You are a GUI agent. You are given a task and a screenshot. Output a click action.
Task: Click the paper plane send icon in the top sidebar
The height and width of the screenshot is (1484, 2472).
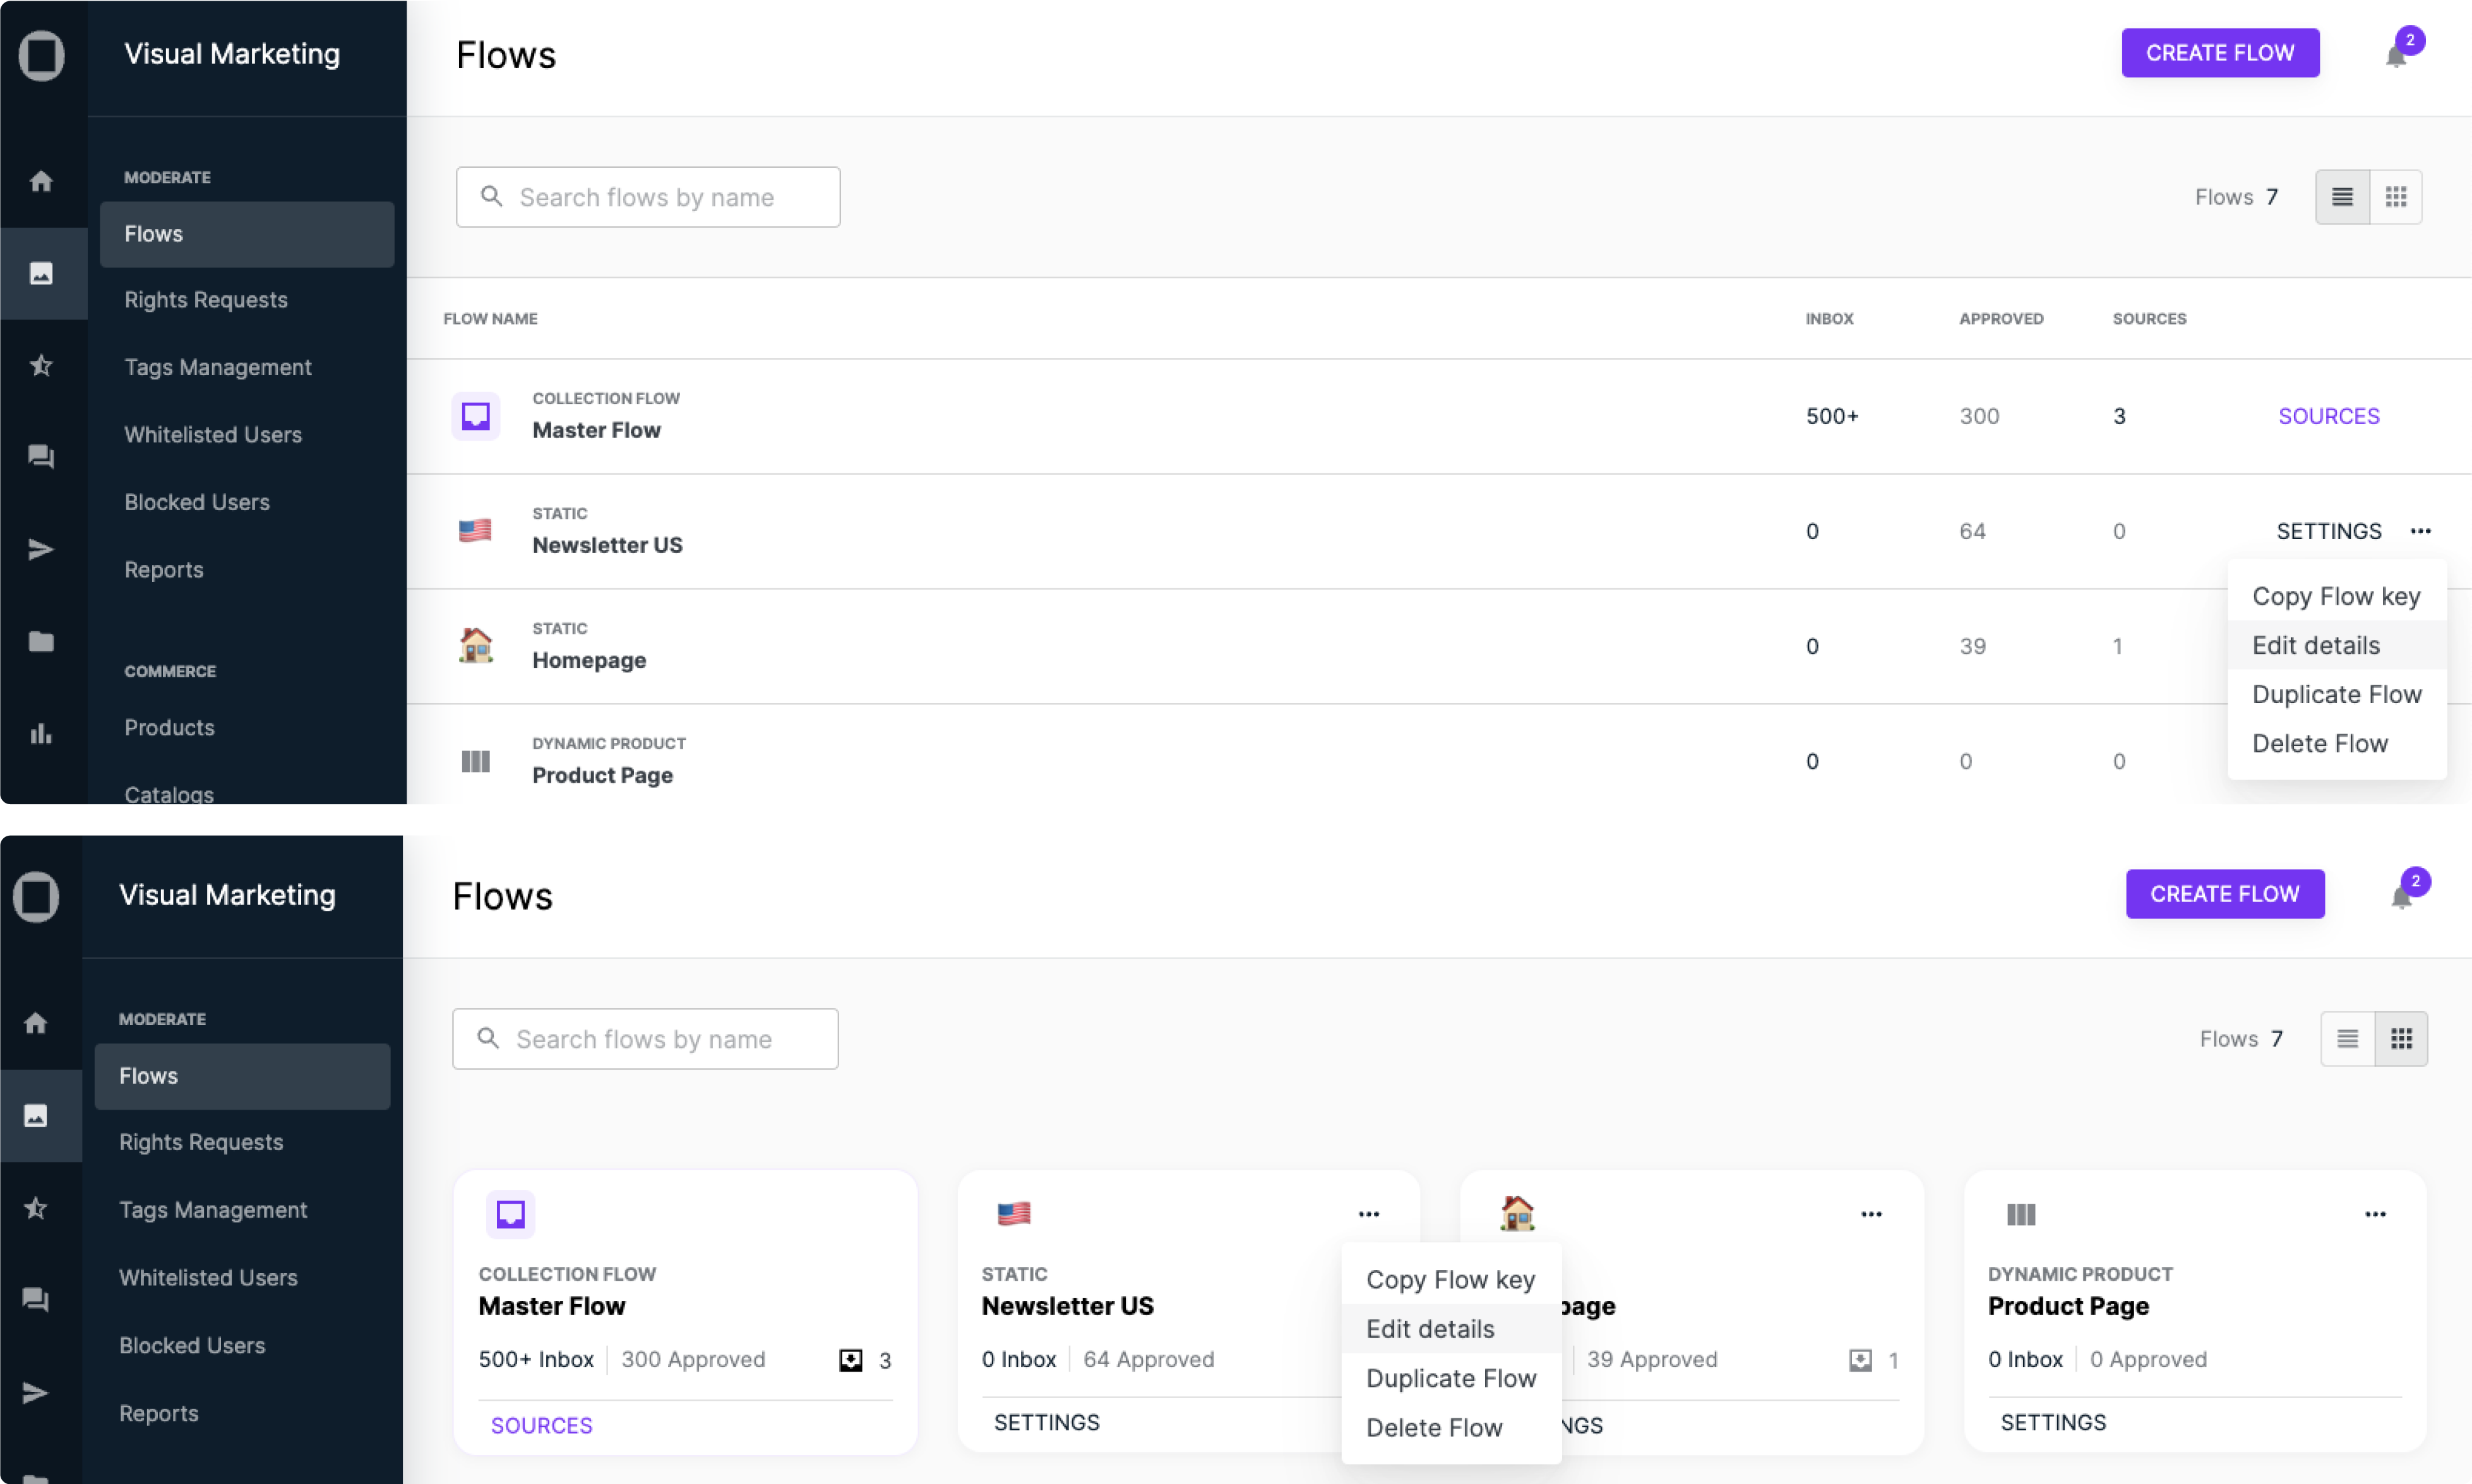pos(41,549)
